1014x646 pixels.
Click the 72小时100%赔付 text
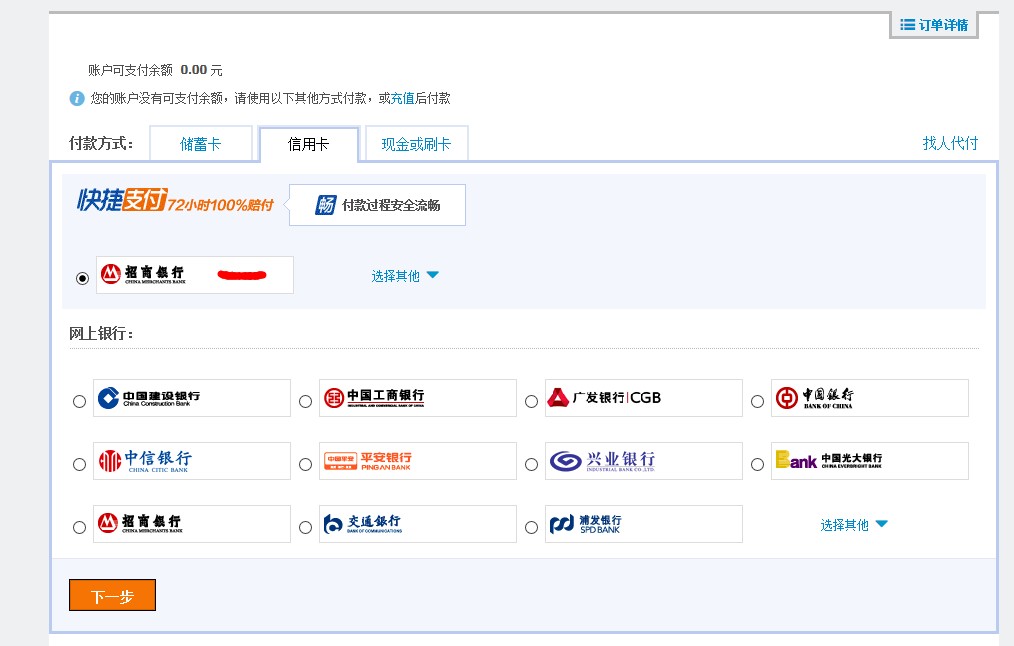coord(221,205)
